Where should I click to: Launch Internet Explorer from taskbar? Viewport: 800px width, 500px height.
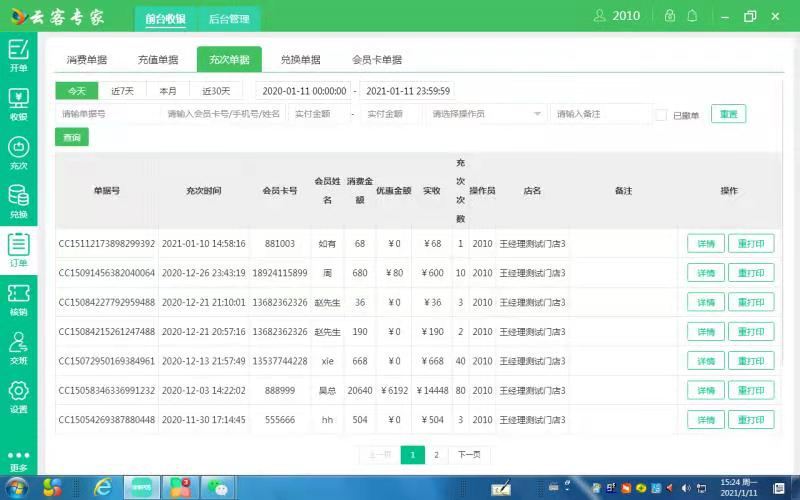coord(103,488)
